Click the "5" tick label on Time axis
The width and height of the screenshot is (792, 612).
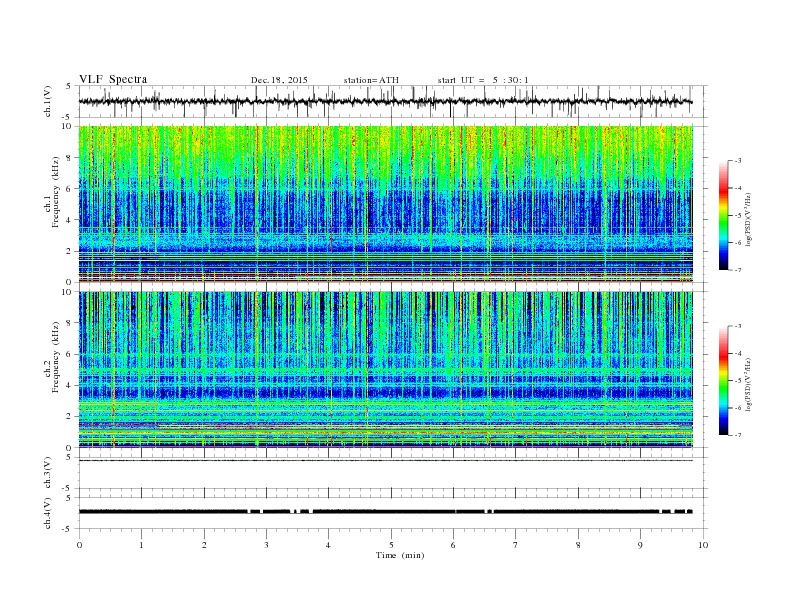(391, 545)
